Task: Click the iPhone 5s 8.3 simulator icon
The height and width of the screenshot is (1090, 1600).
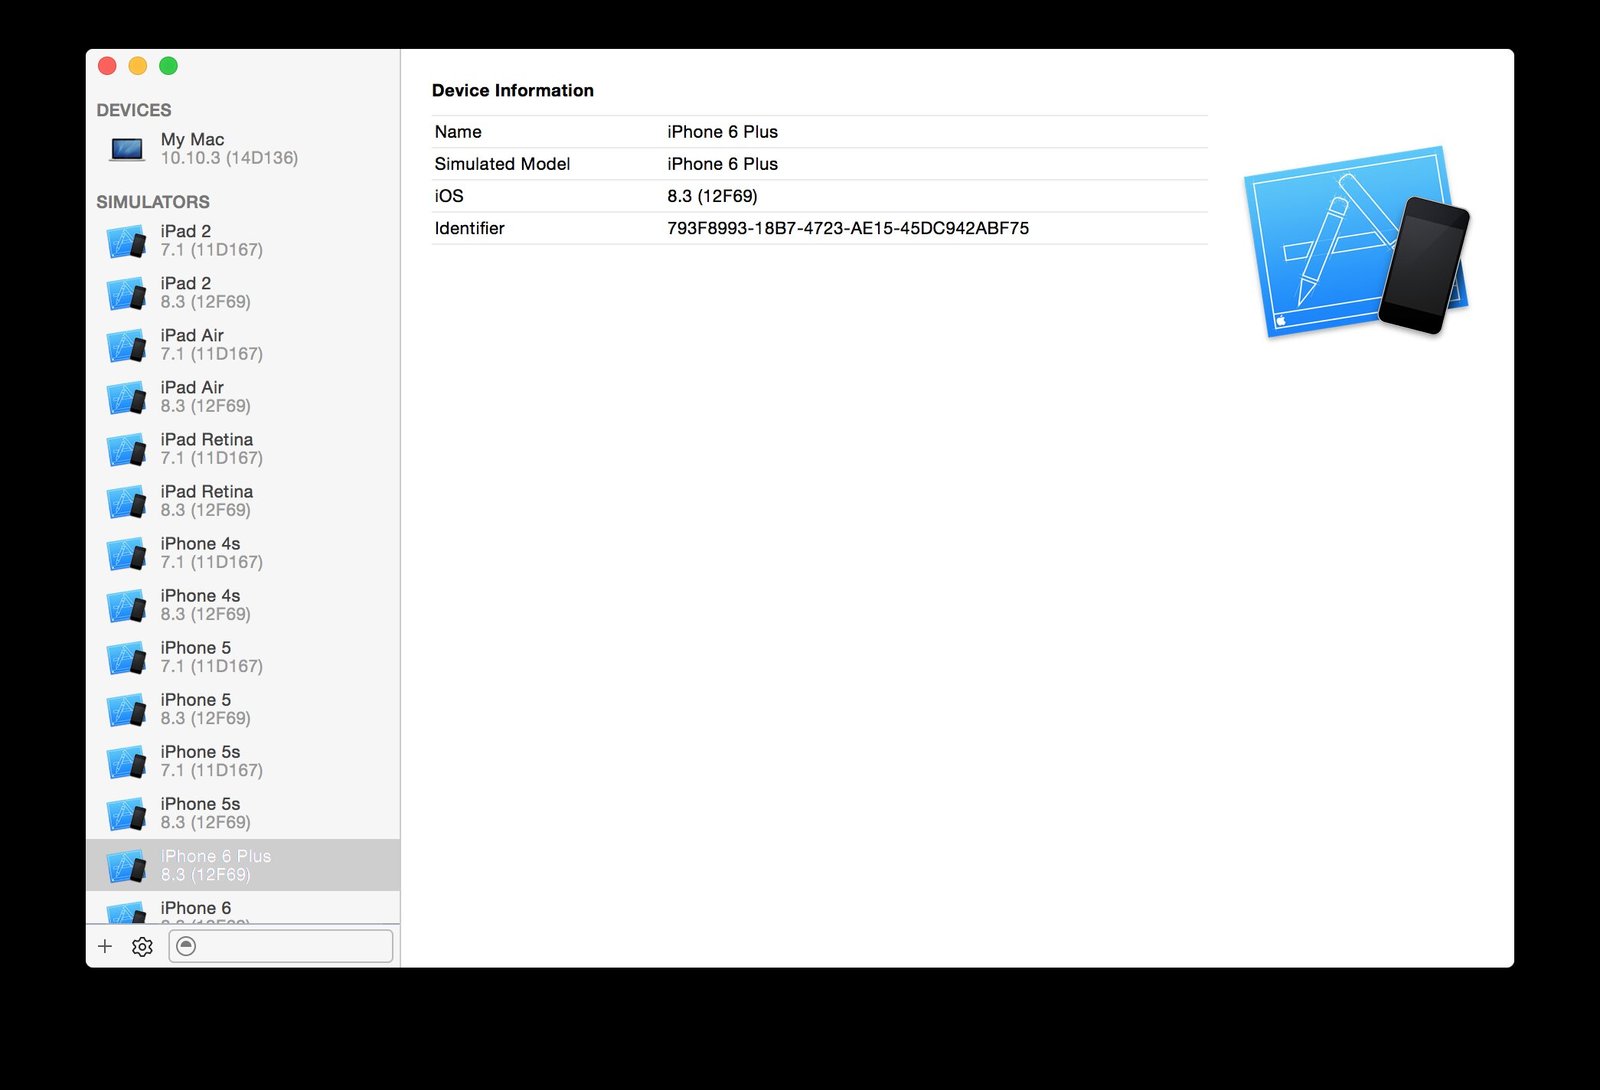Action: pyautogui.click(x=127, y=813)
